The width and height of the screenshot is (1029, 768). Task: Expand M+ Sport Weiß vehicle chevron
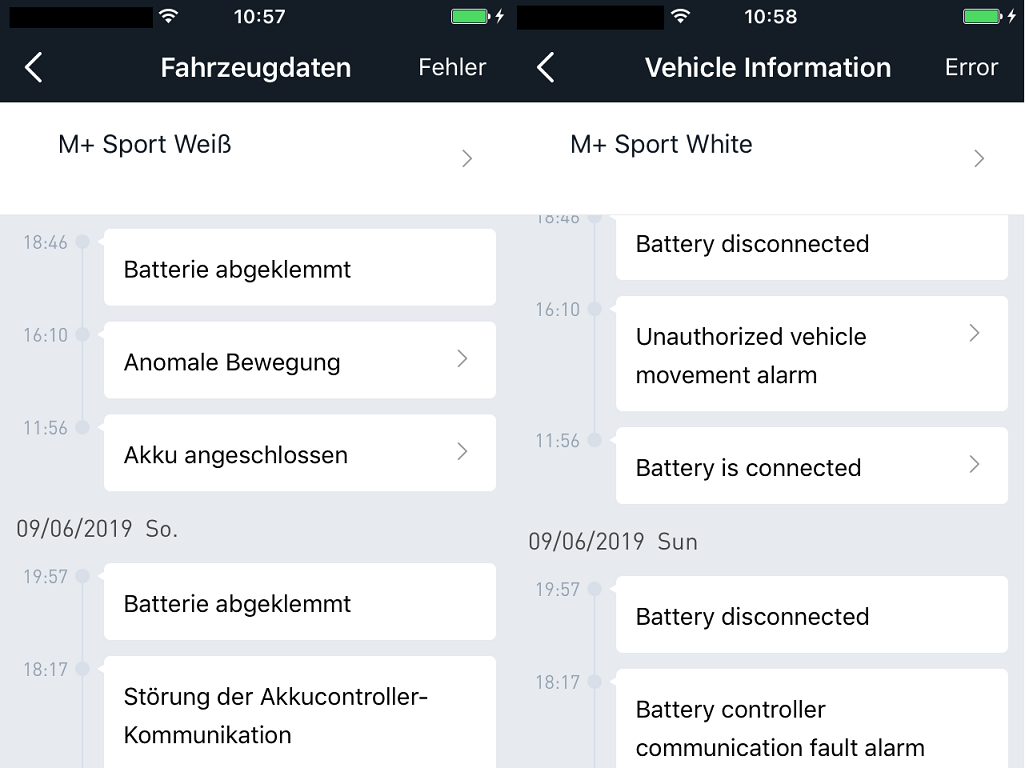(467, 158)
